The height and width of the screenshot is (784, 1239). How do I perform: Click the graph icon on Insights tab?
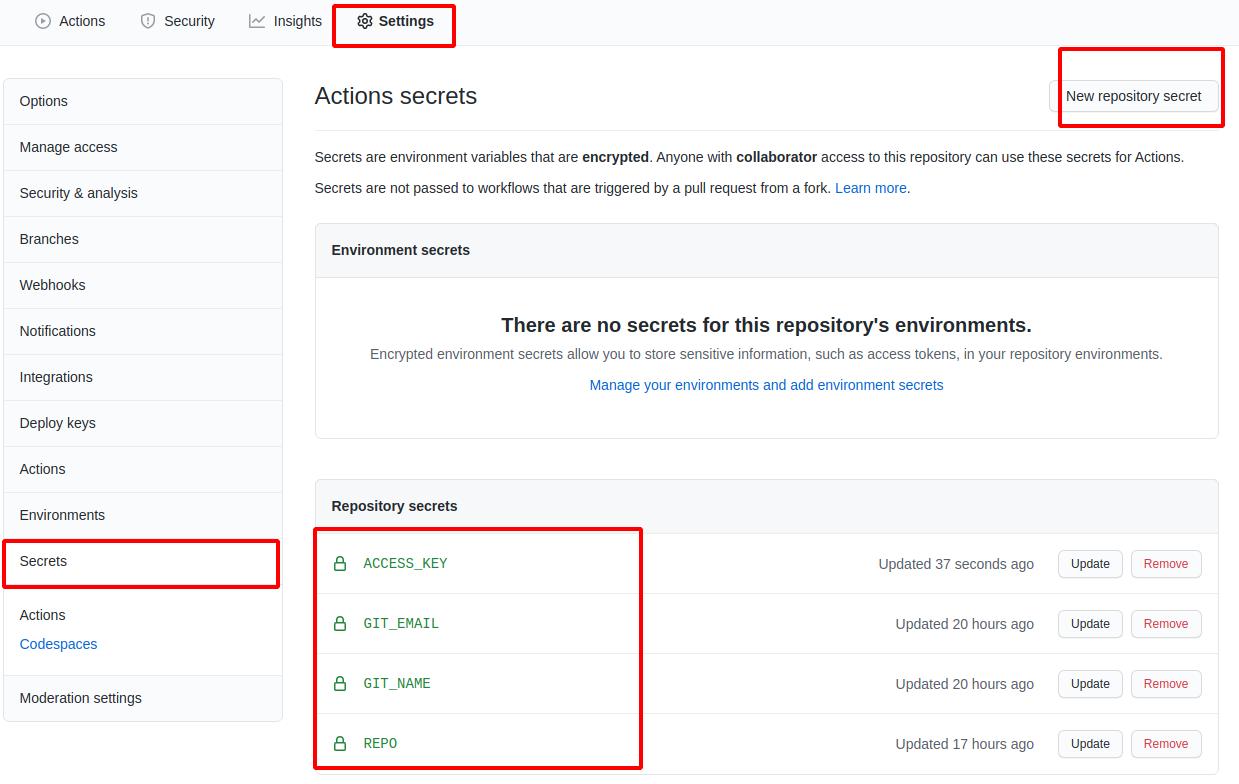coord(257,21)
